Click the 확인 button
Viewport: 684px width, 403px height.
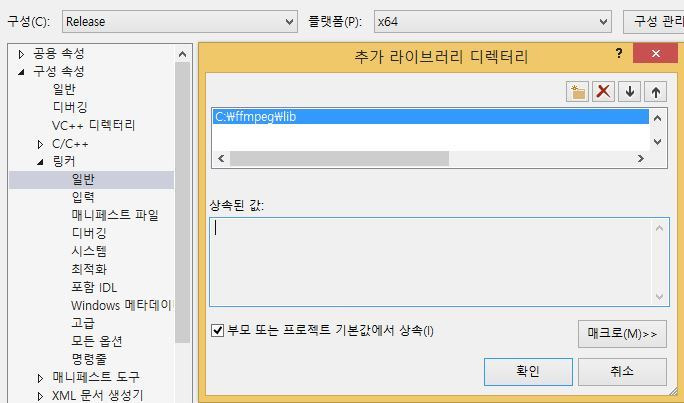[x=528, y=372]
